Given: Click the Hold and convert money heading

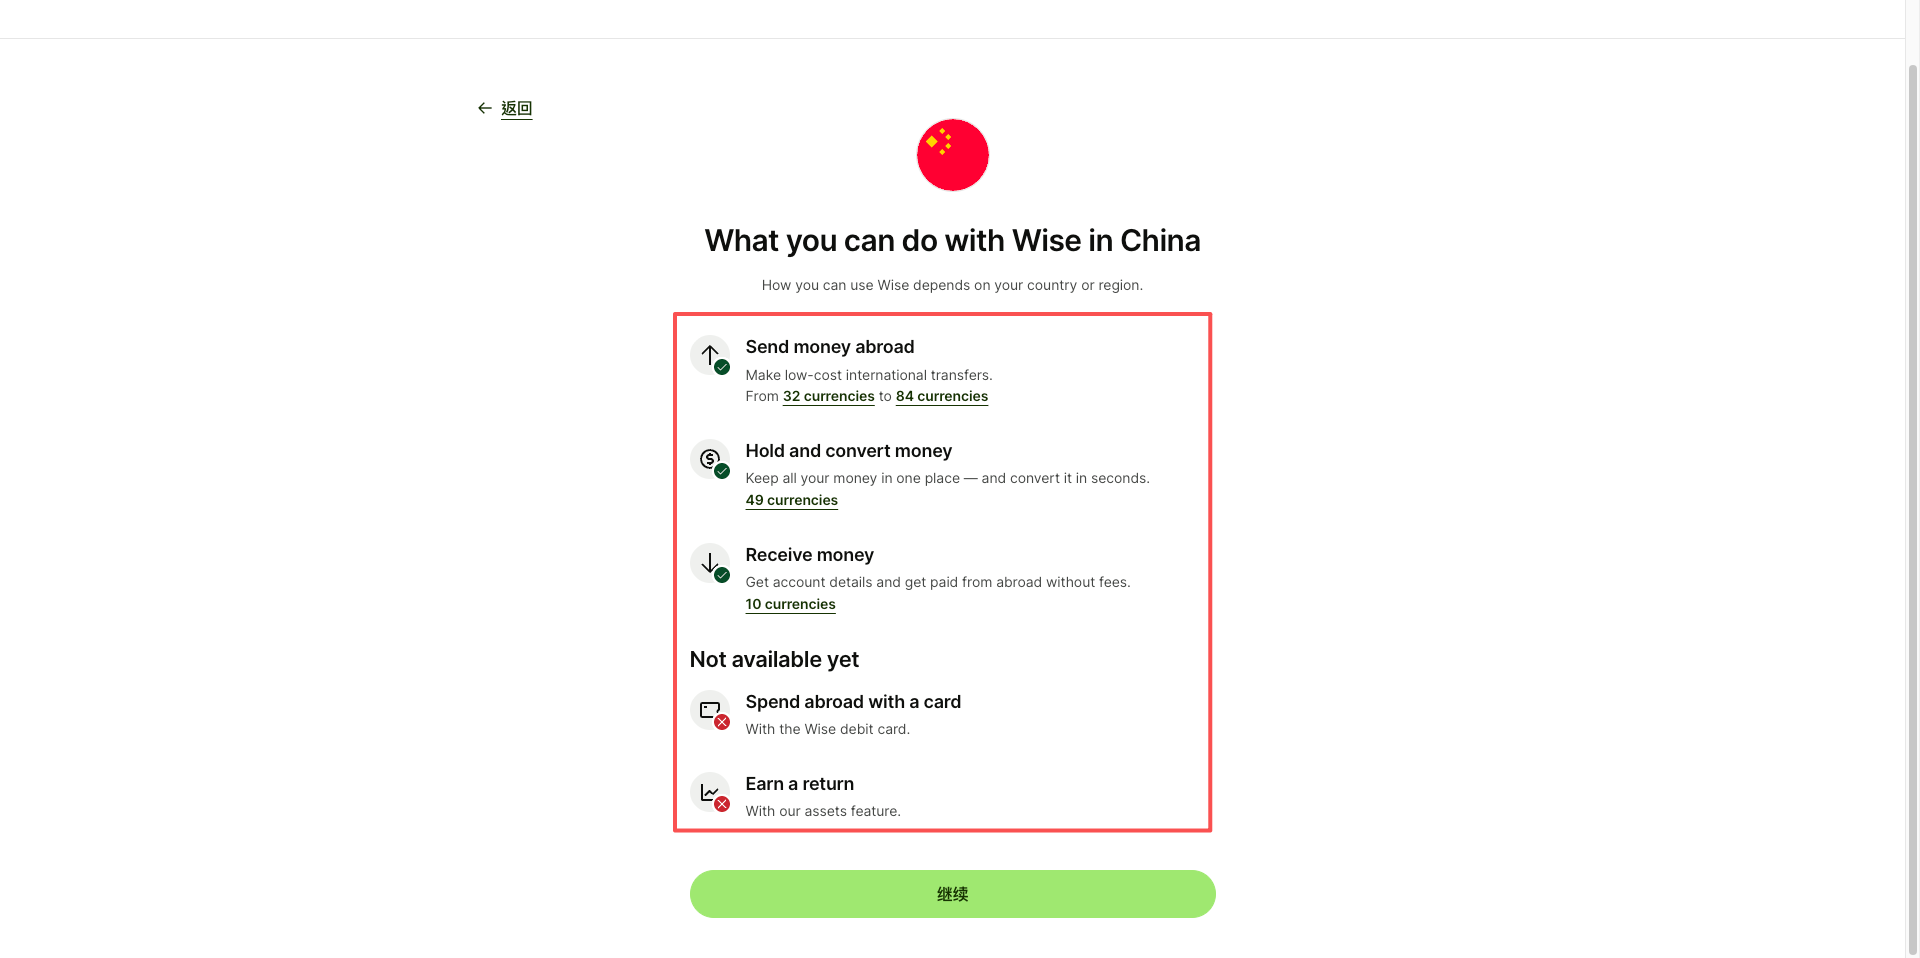Looking at the screenshot, I should (848, 451).
